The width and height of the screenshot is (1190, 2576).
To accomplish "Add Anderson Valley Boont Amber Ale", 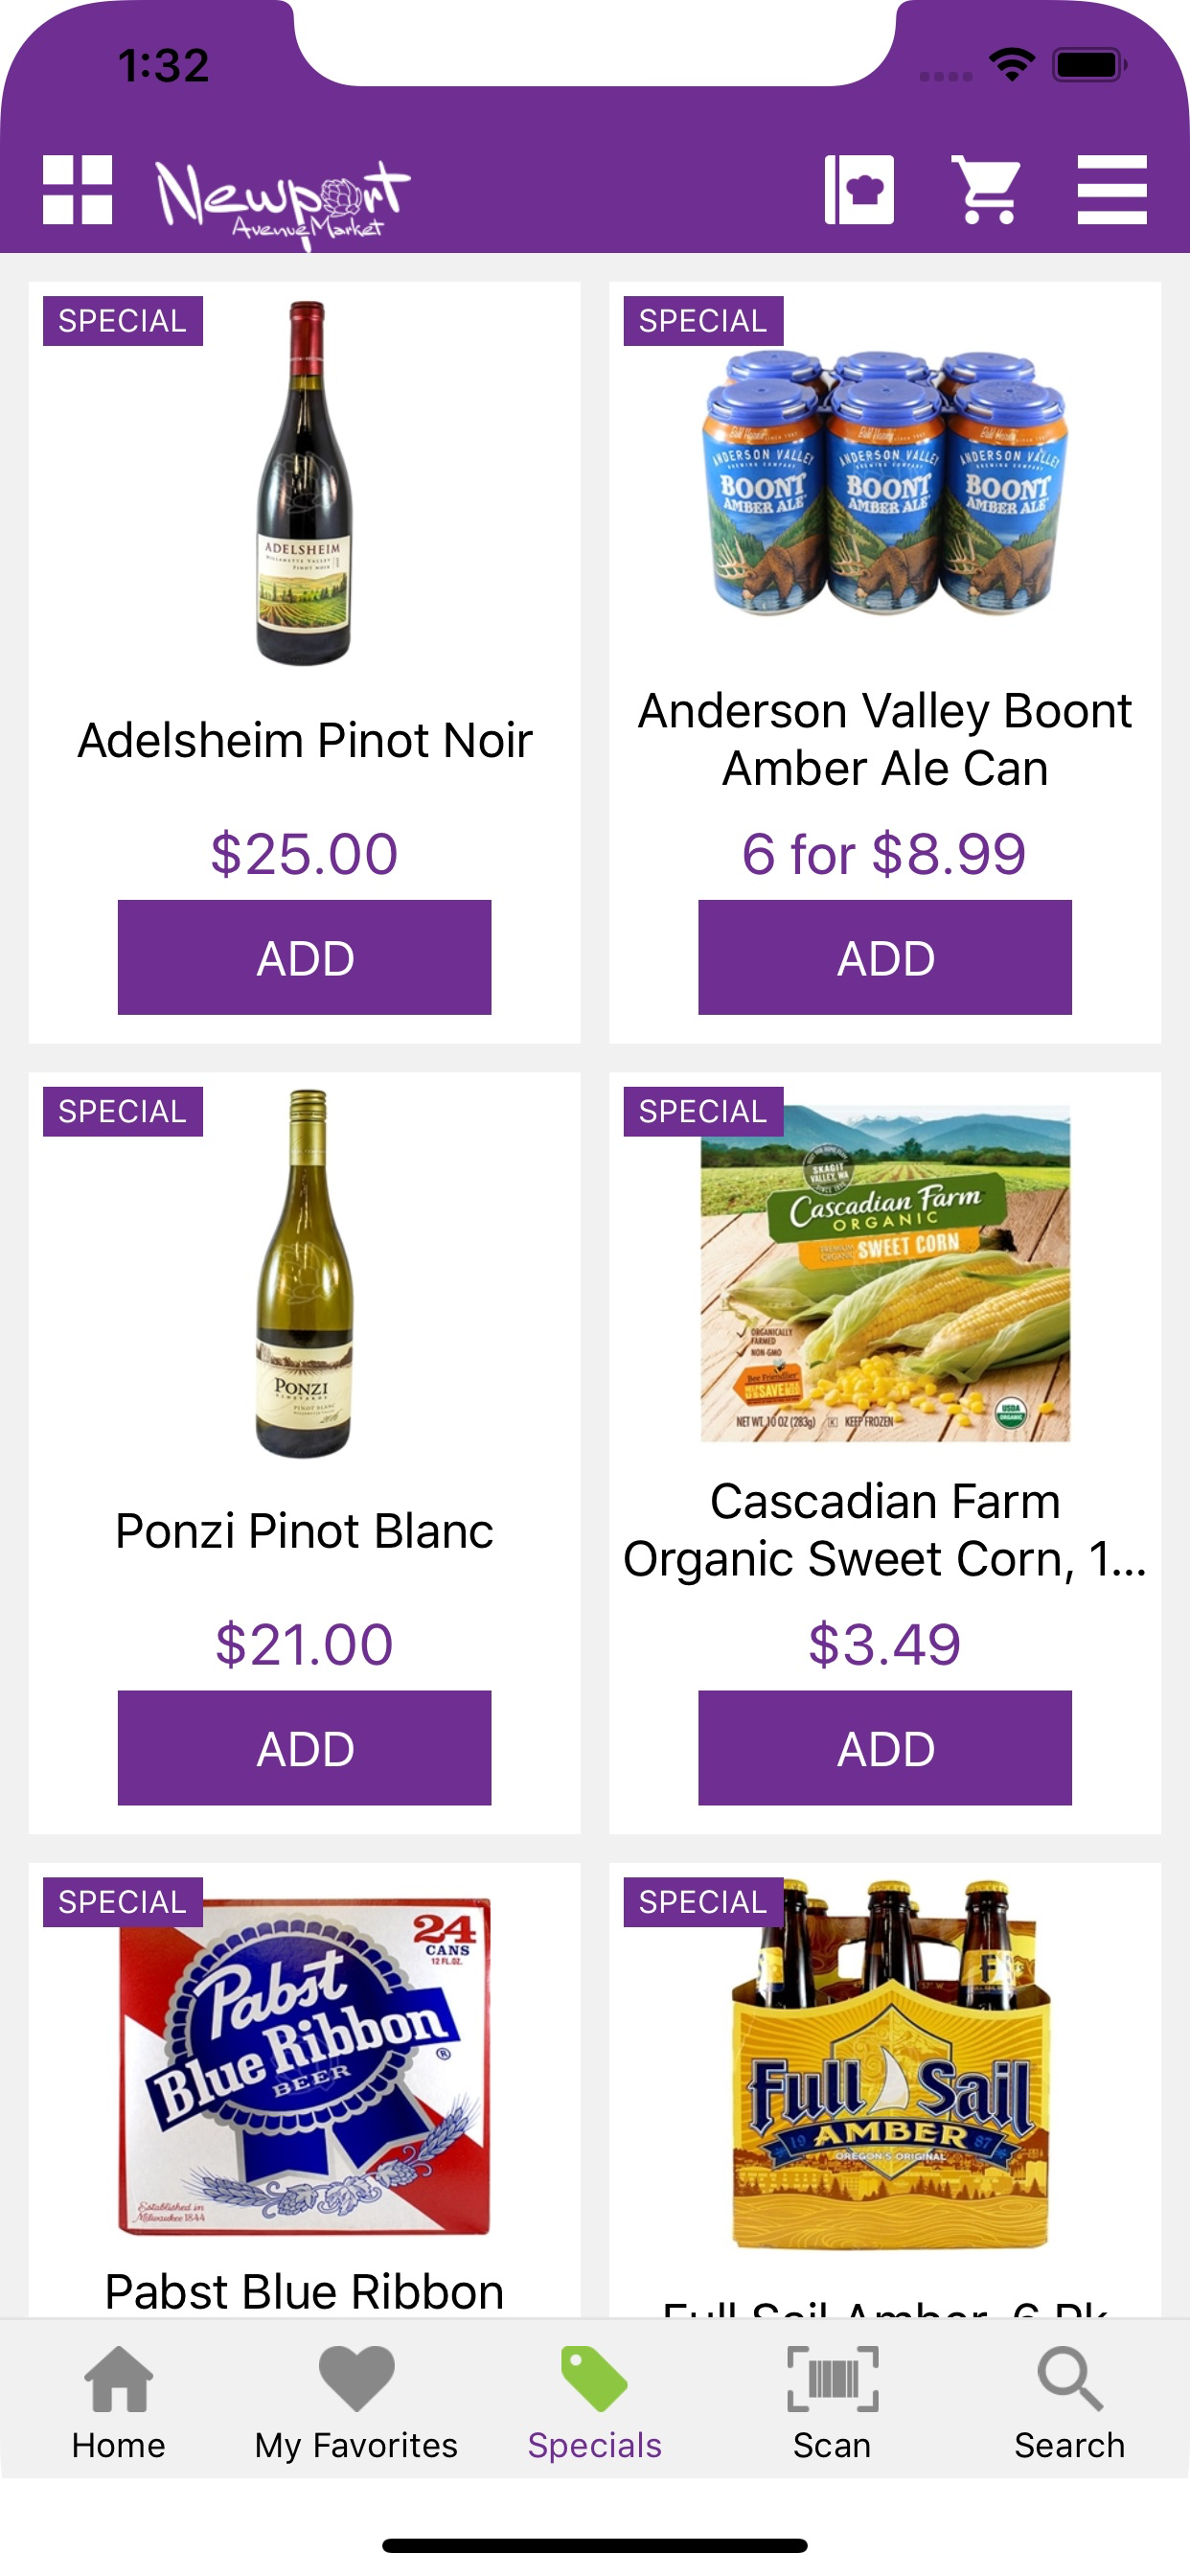I will pyautogui.click(x=884, y=957).
